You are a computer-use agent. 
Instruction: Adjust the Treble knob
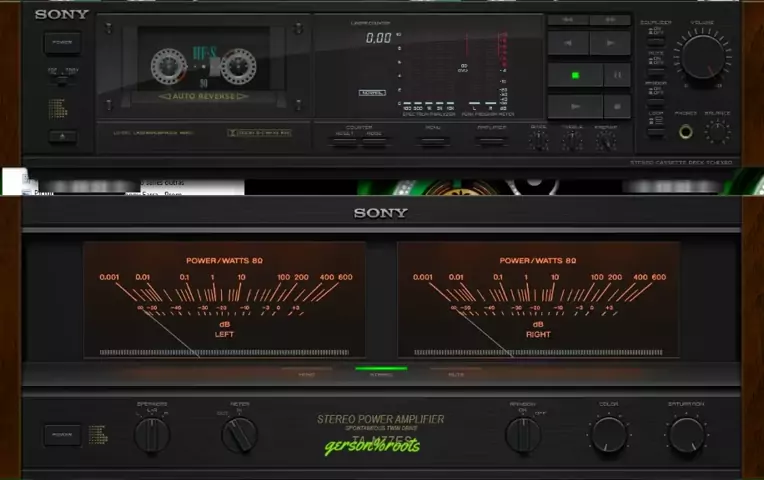[572, 141]
